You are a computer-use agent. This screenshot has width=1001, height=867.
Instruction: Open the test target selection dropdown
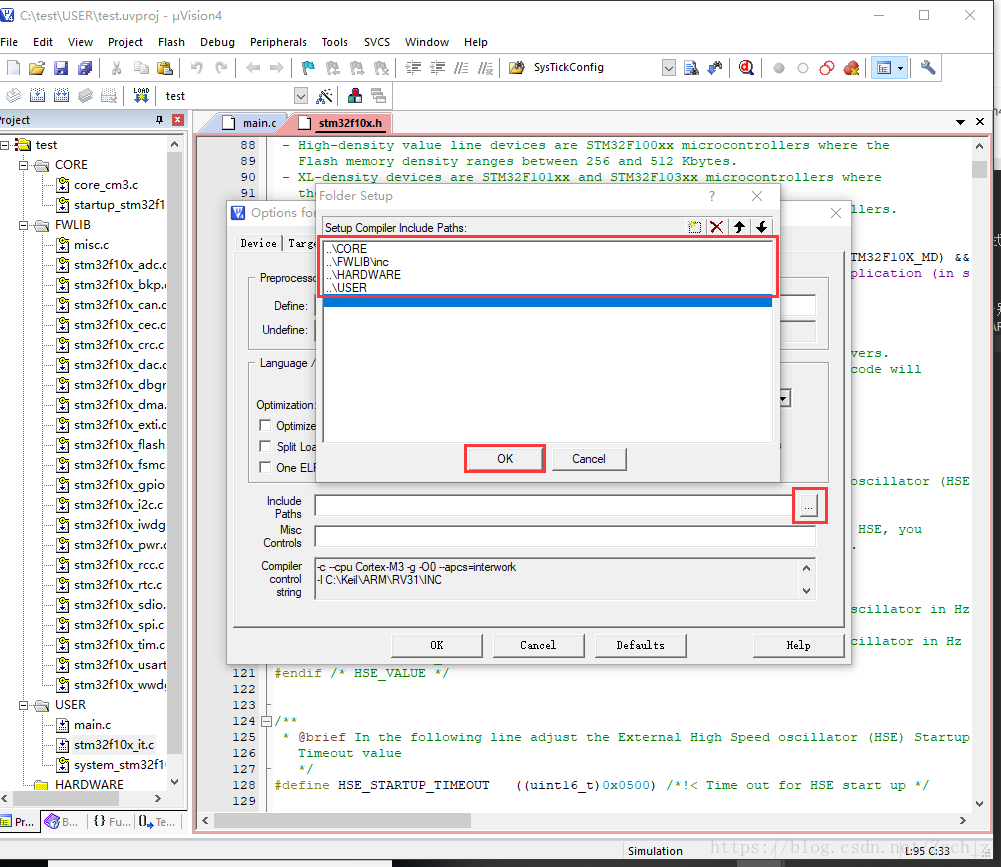pos(301,96)
